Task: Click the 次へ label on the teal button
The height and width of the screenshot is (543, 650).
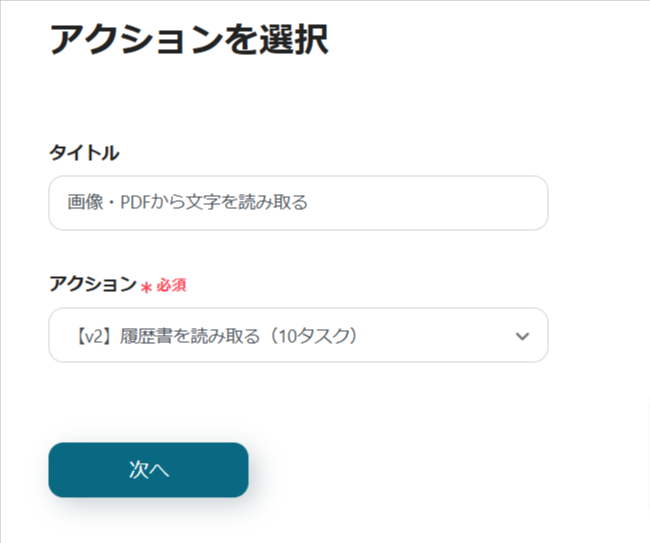Action: point(148,470)
